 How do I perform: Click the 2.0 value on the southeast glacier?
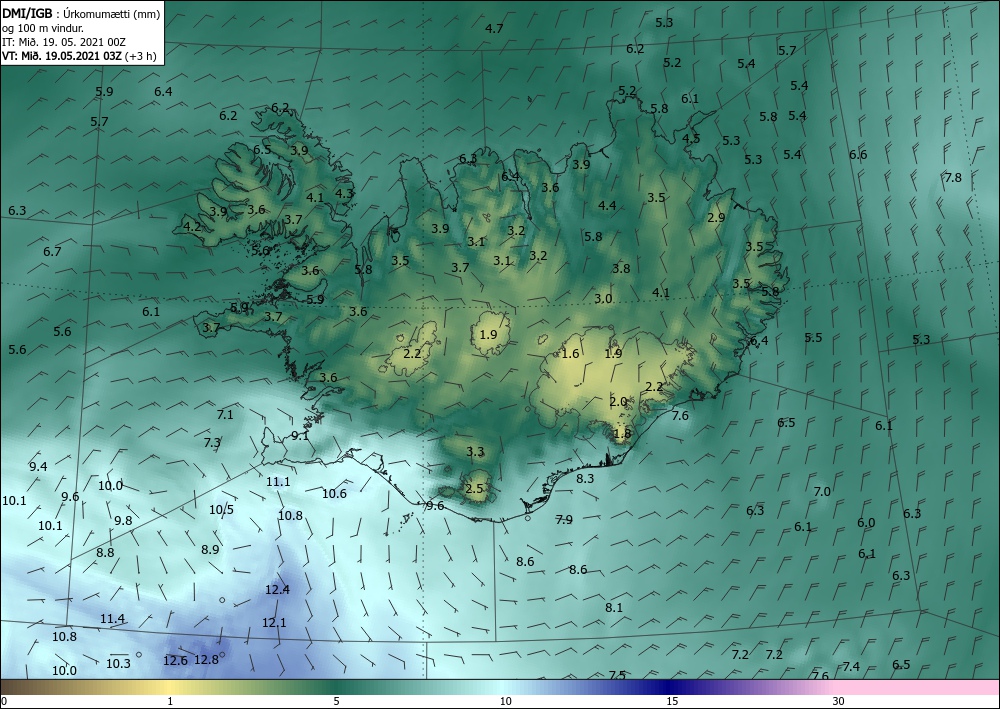[618, 402]
